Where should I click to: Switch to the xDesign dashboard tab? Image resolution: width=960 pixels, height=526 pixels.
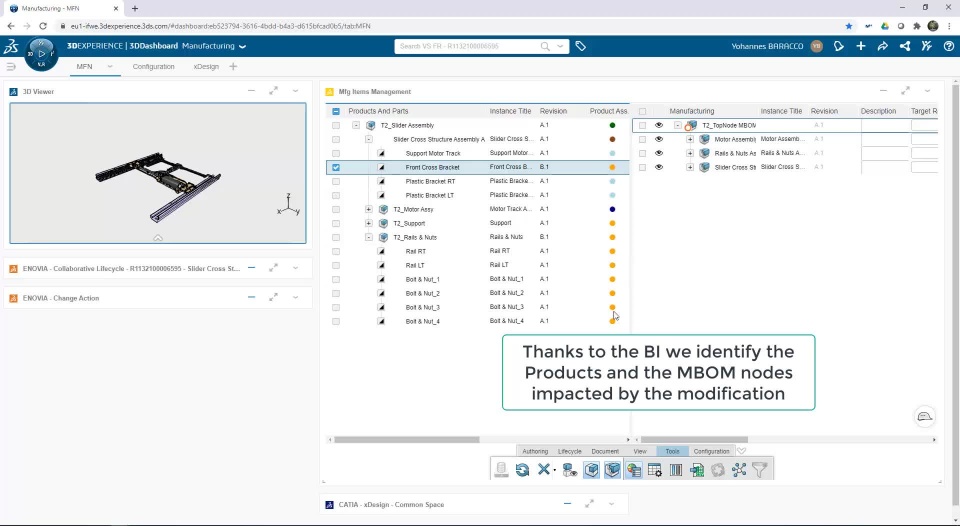pyautogui.click(x=206, y=67)
